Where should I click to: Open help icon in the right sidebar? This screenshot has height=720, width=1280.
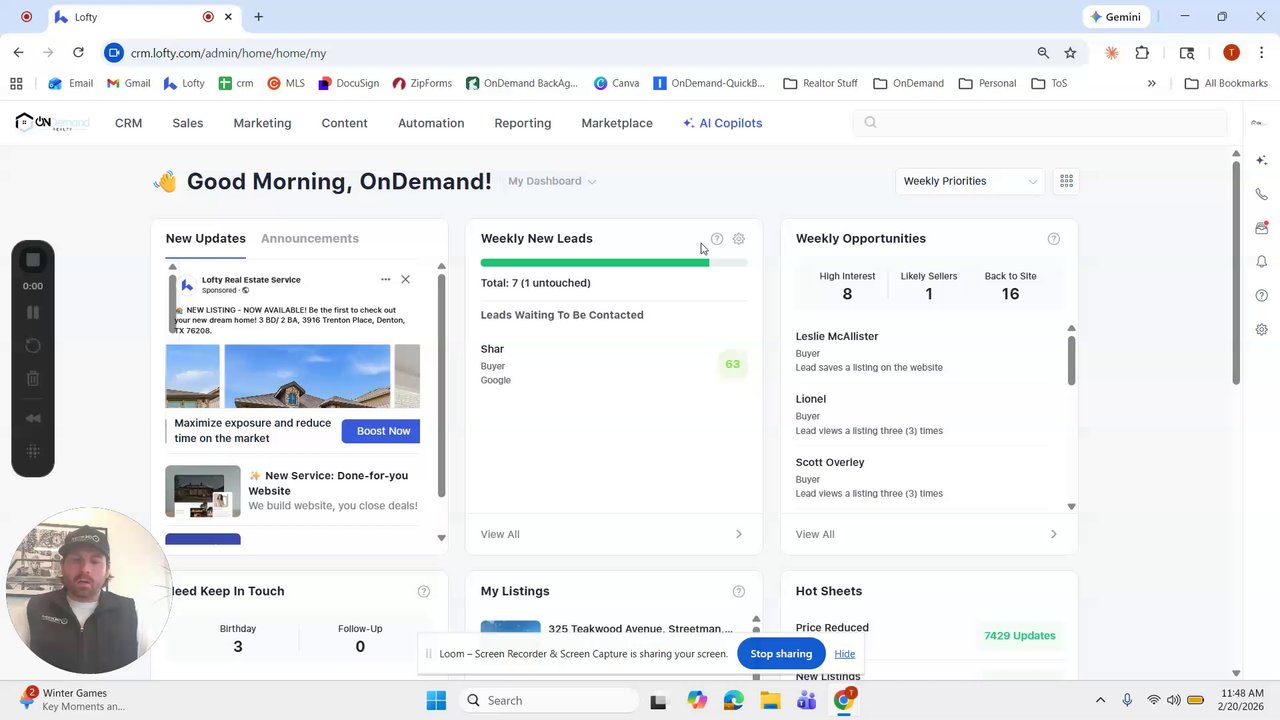pyautogui.click(x=1262, y=296)
